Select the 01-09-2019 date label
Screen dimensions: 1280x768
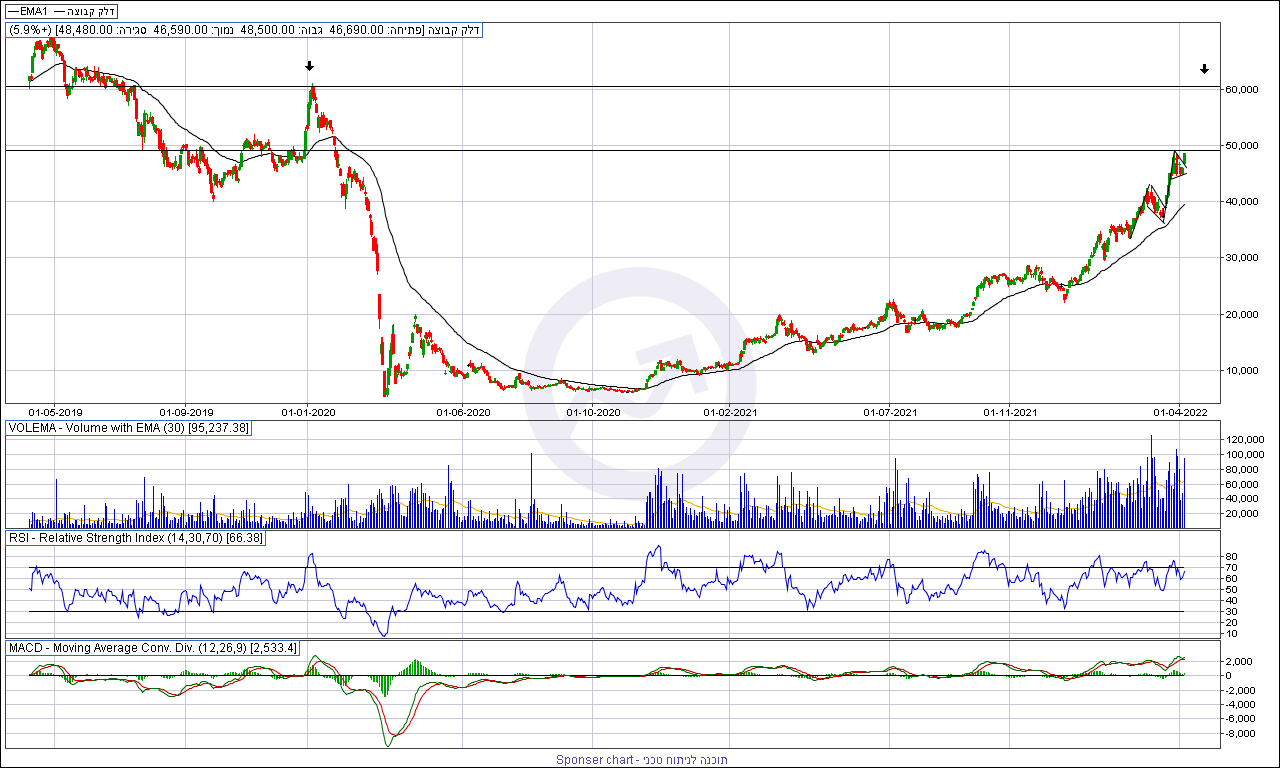(x=187, y=411)
